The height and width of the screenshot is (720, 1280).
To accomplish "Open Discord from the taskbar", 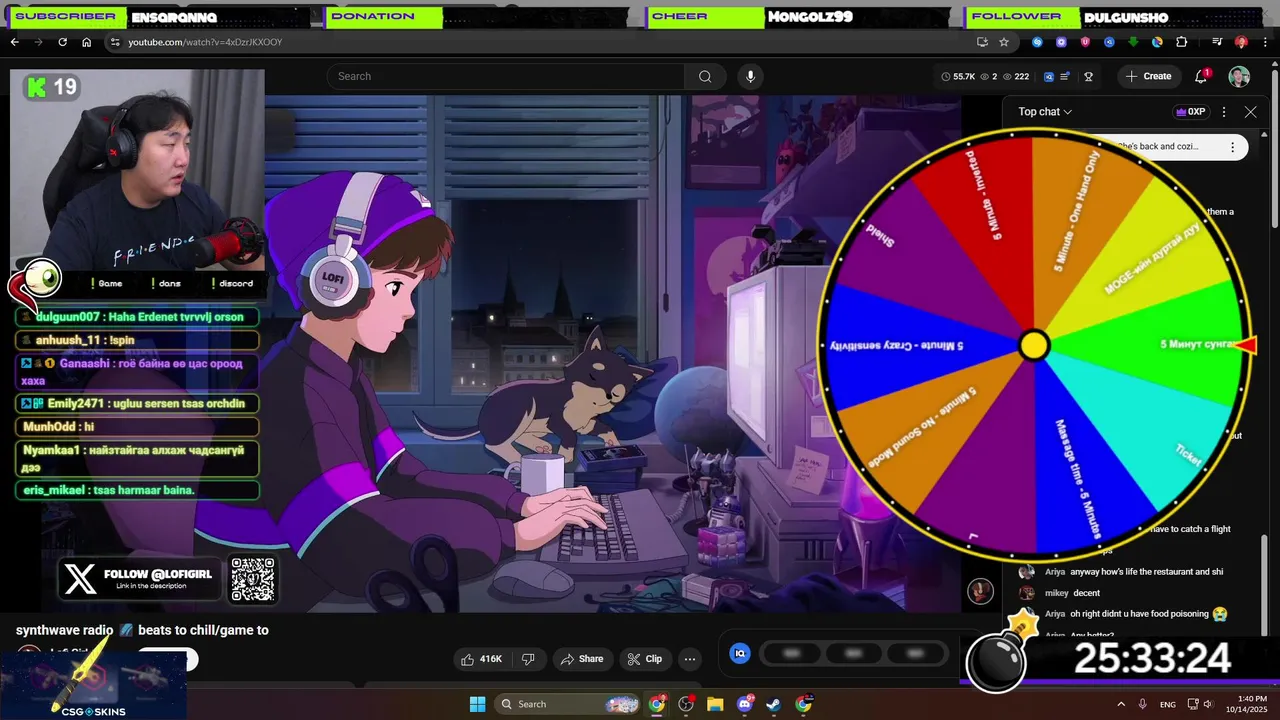I will (744, 704).
